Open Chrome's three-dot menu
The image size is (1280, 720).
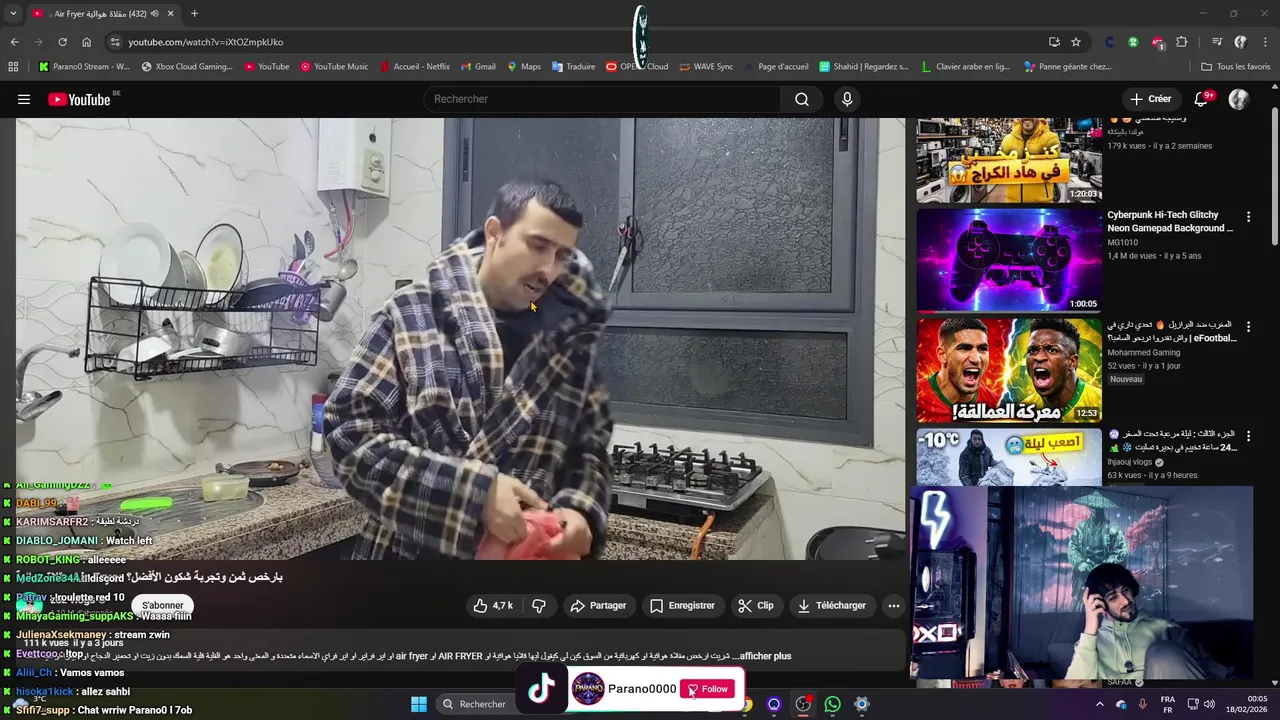click(1265, 42)
